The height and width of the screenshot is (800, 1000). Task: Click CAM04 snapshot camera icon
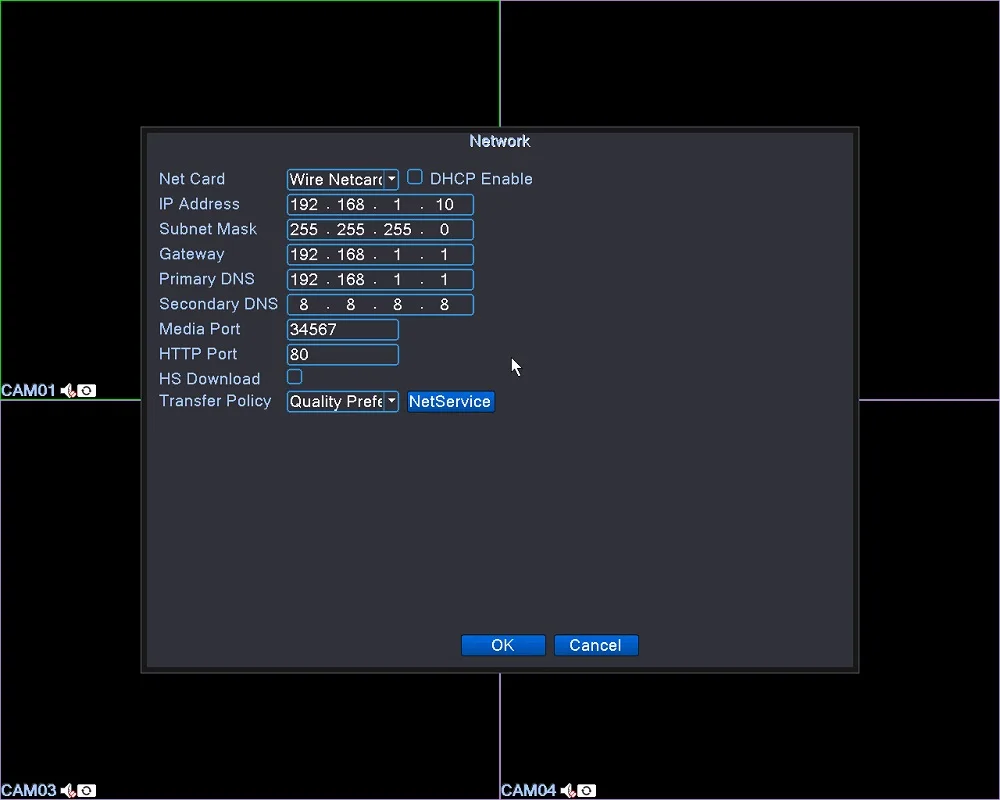(x=587, y=790)
